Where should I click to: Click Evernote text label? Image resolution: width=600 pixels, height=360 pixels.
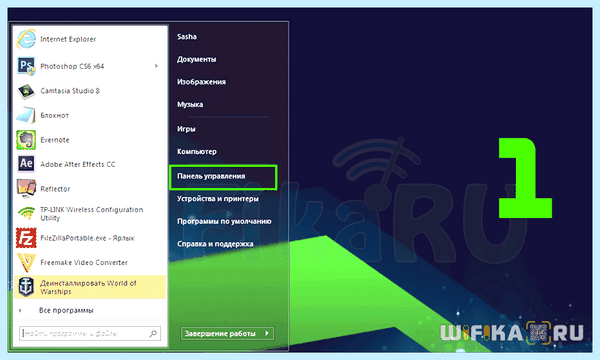coord(55,140)
